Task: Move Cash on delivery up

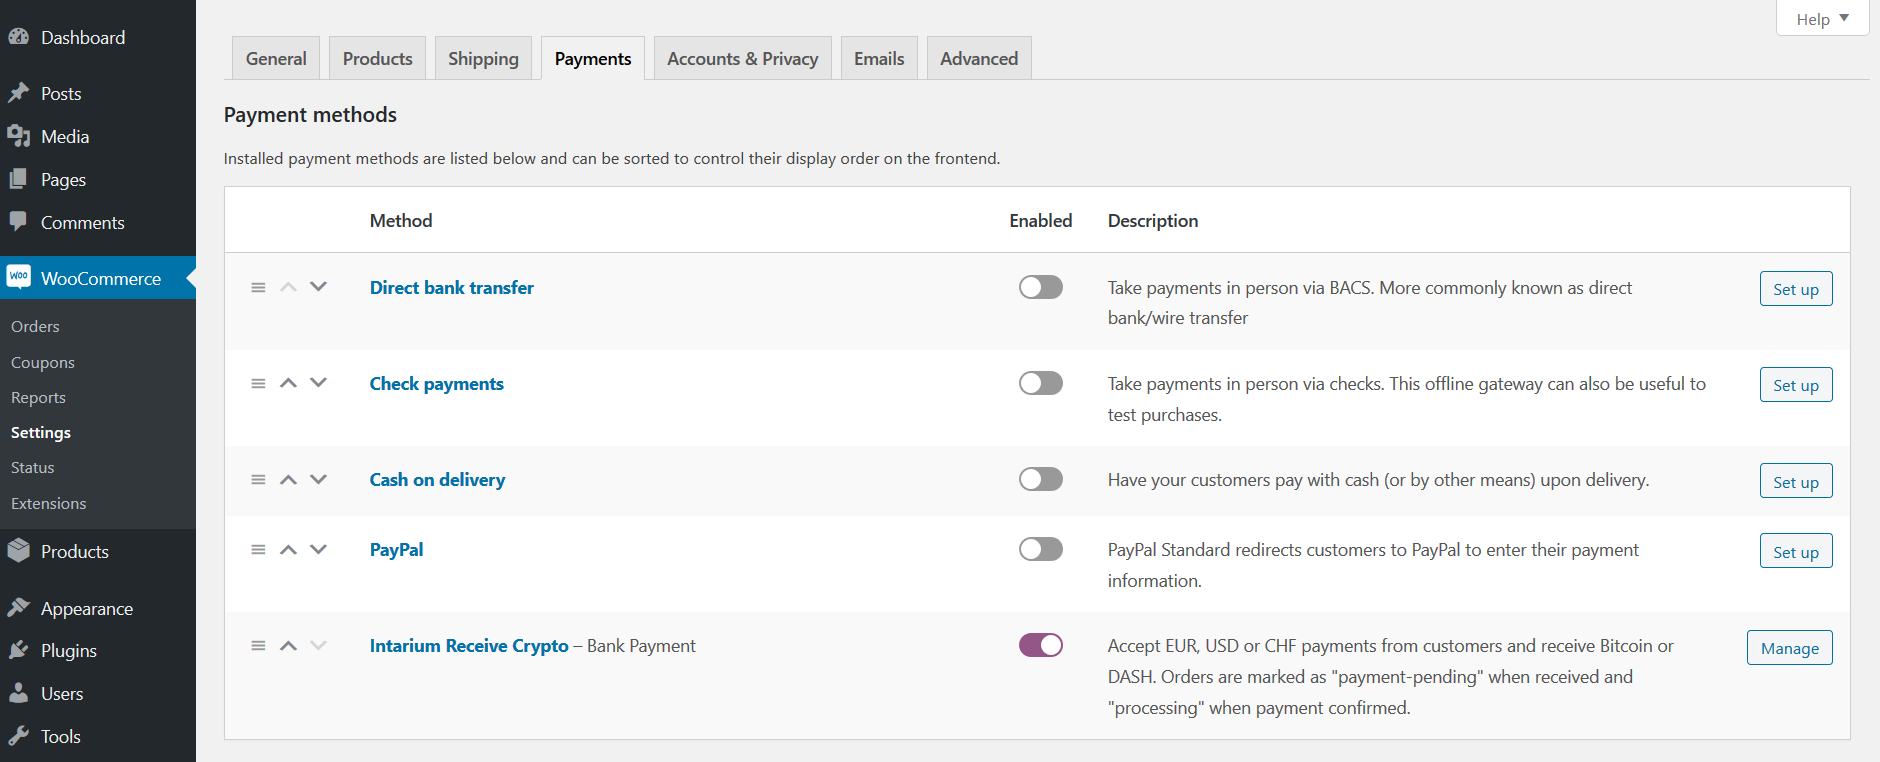Action: [x=288, y=479]
